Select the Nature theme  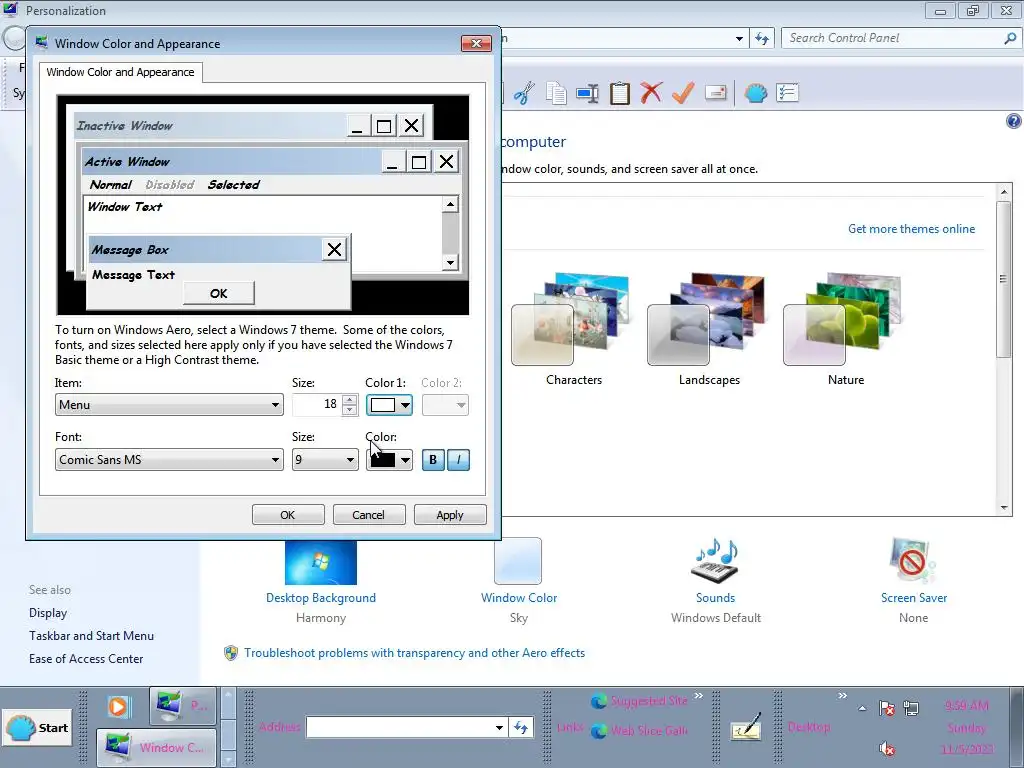[846, 329]
